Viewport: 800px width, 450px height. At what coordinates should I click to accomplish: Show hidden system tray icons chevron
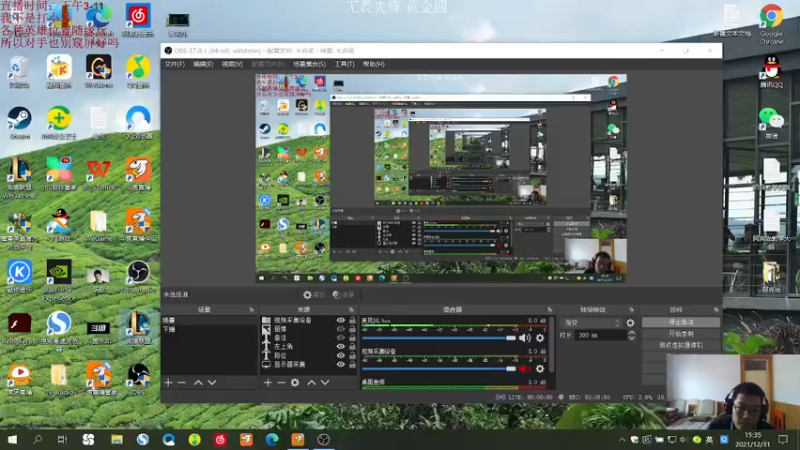(x=621, y=439)
